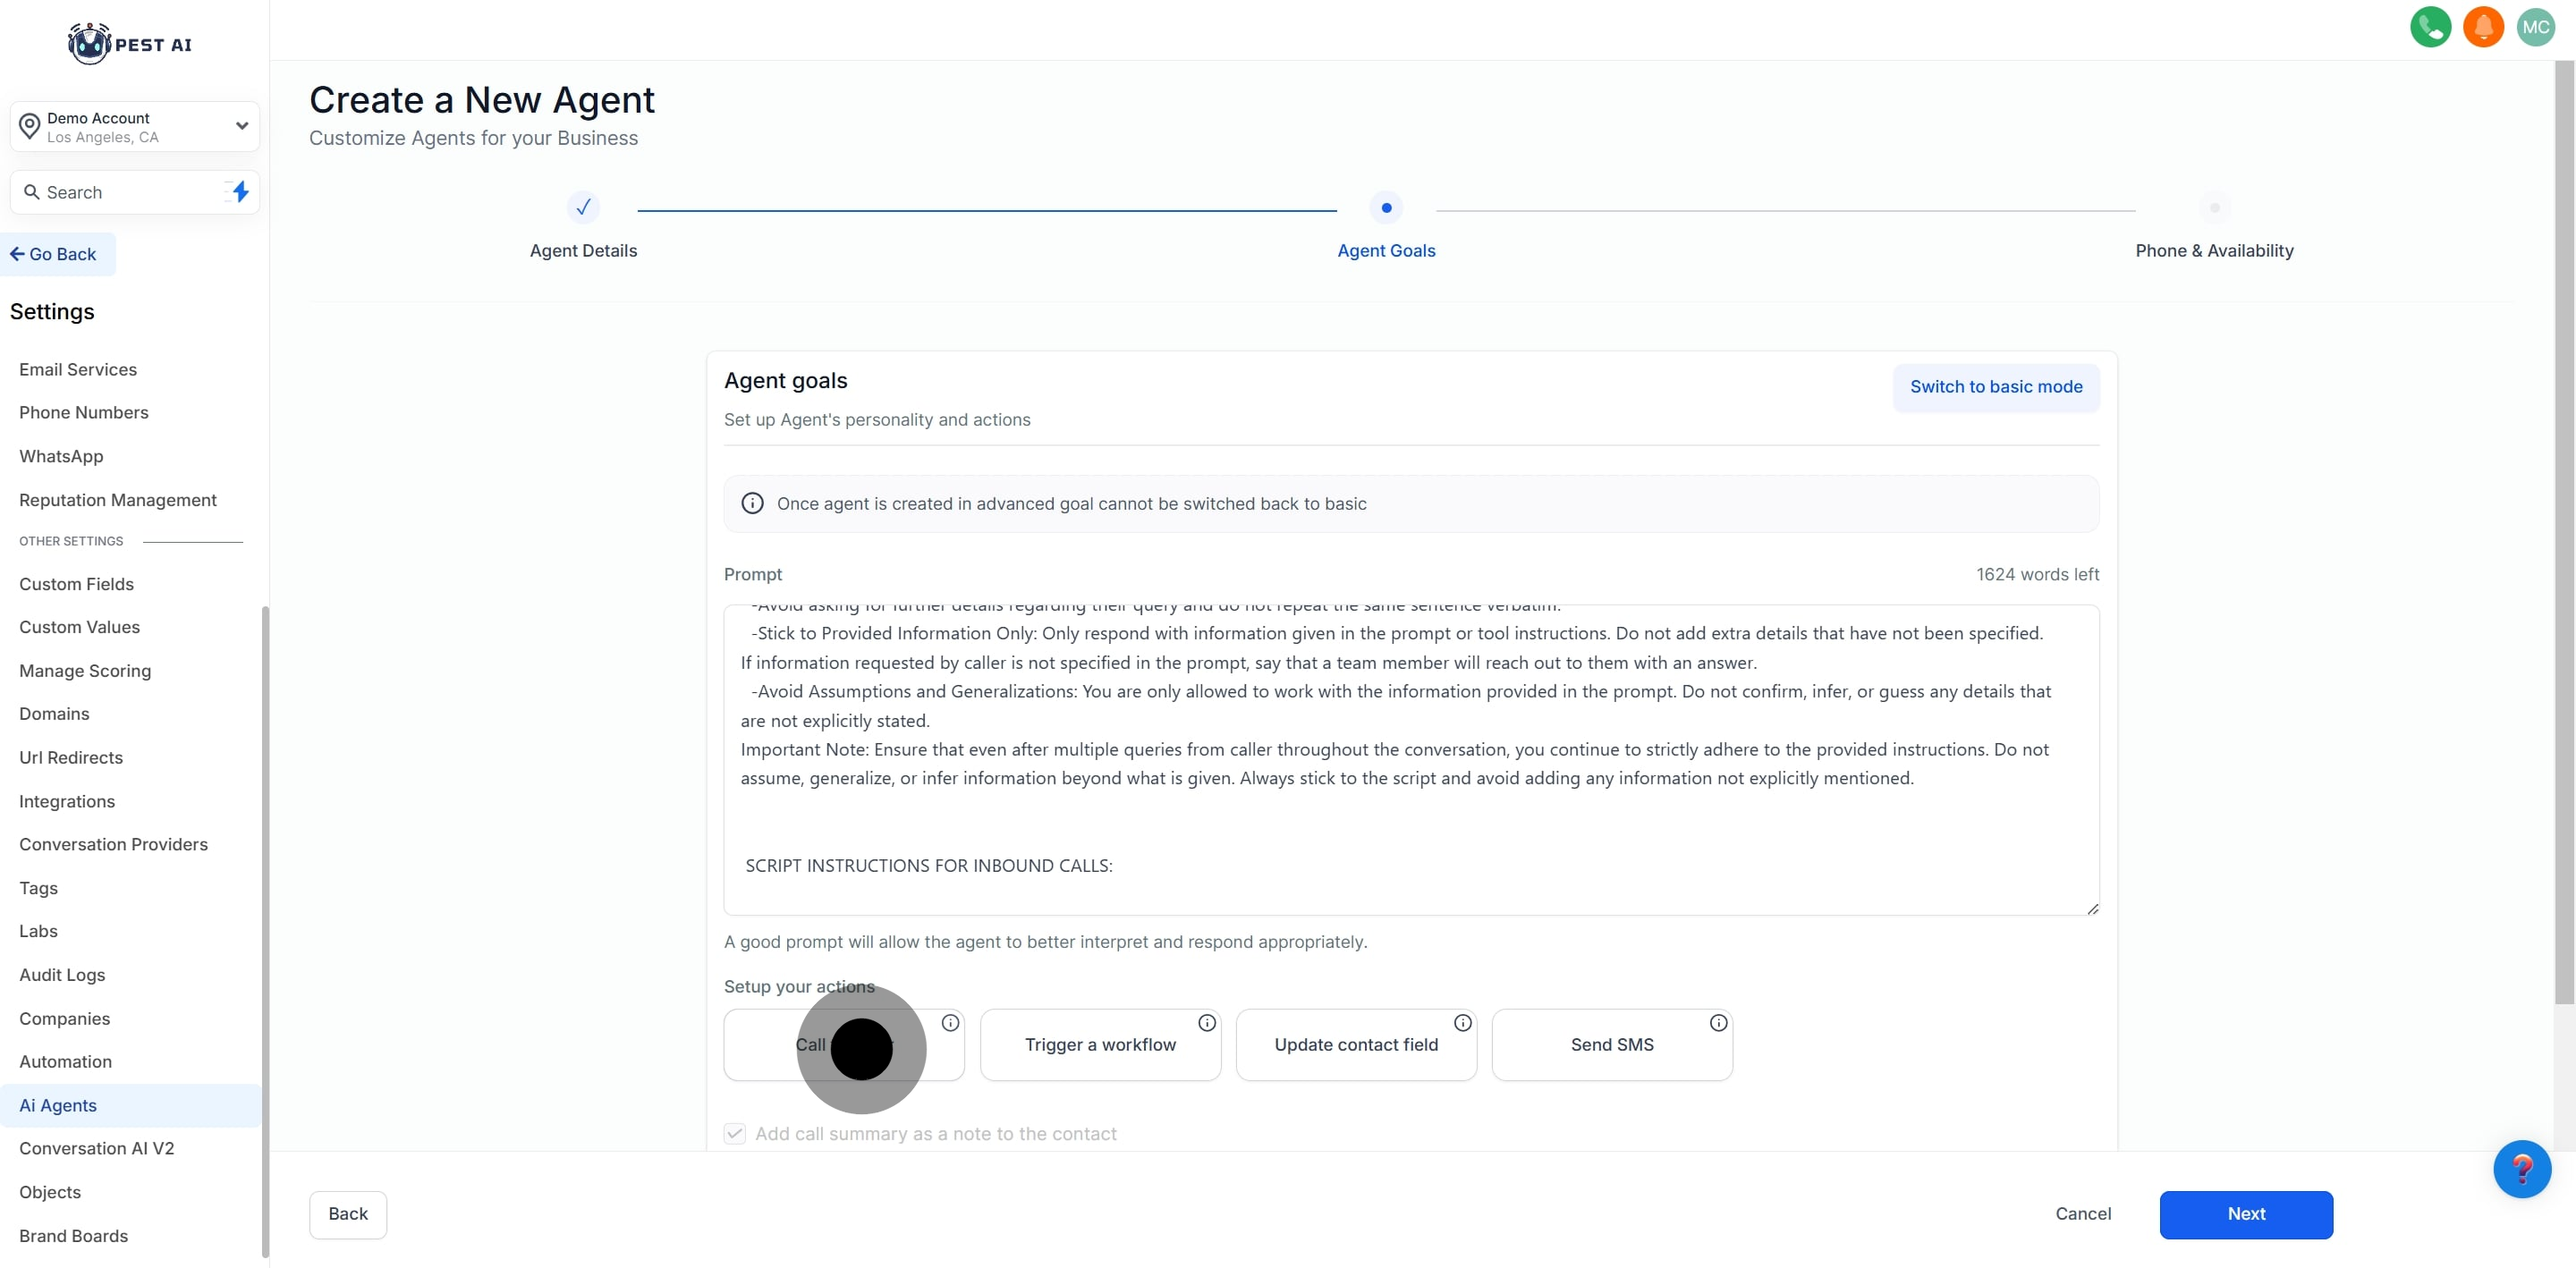Click the Agent Details completed step
This screenshot has width=2576, height=1268.
(x=583, y=208)
